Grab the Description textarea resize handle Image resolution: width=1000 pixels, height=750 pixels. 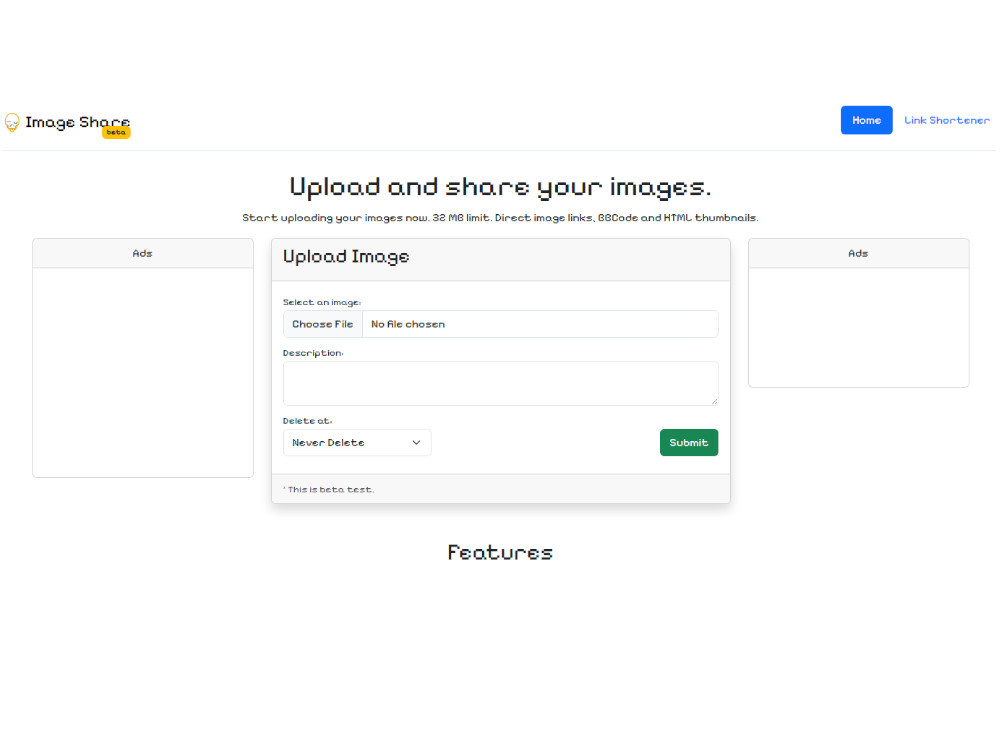click(714, 401)
